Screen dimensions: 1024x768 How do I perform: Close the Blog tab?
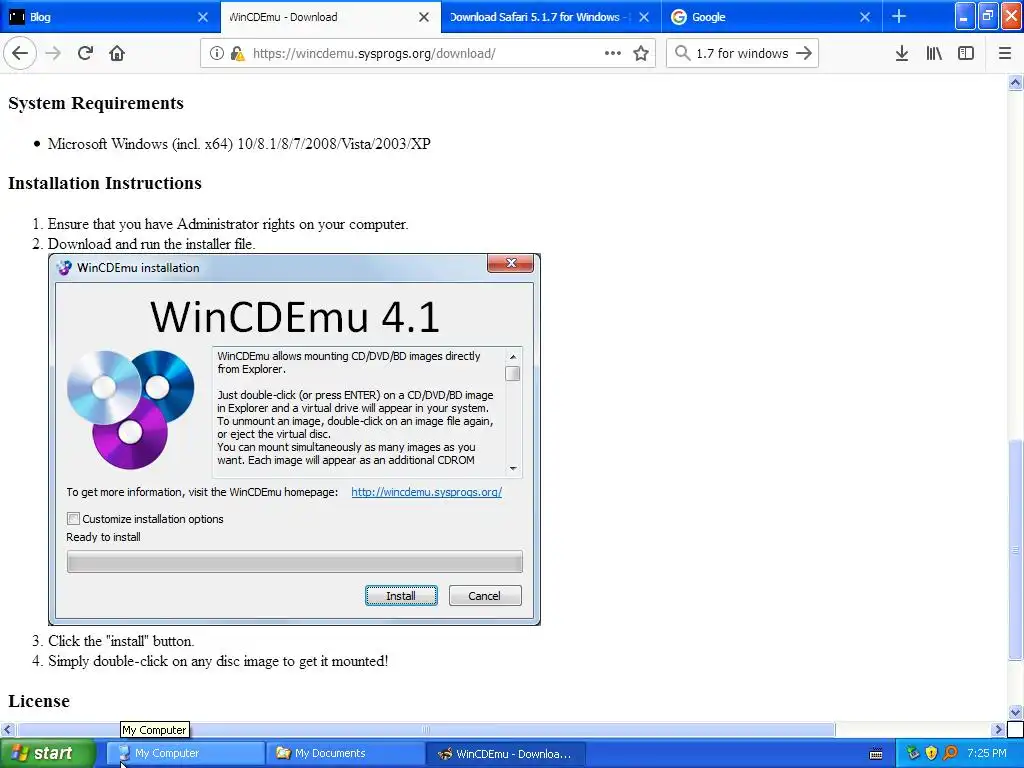pyautogui.click(x=203, y=17)
